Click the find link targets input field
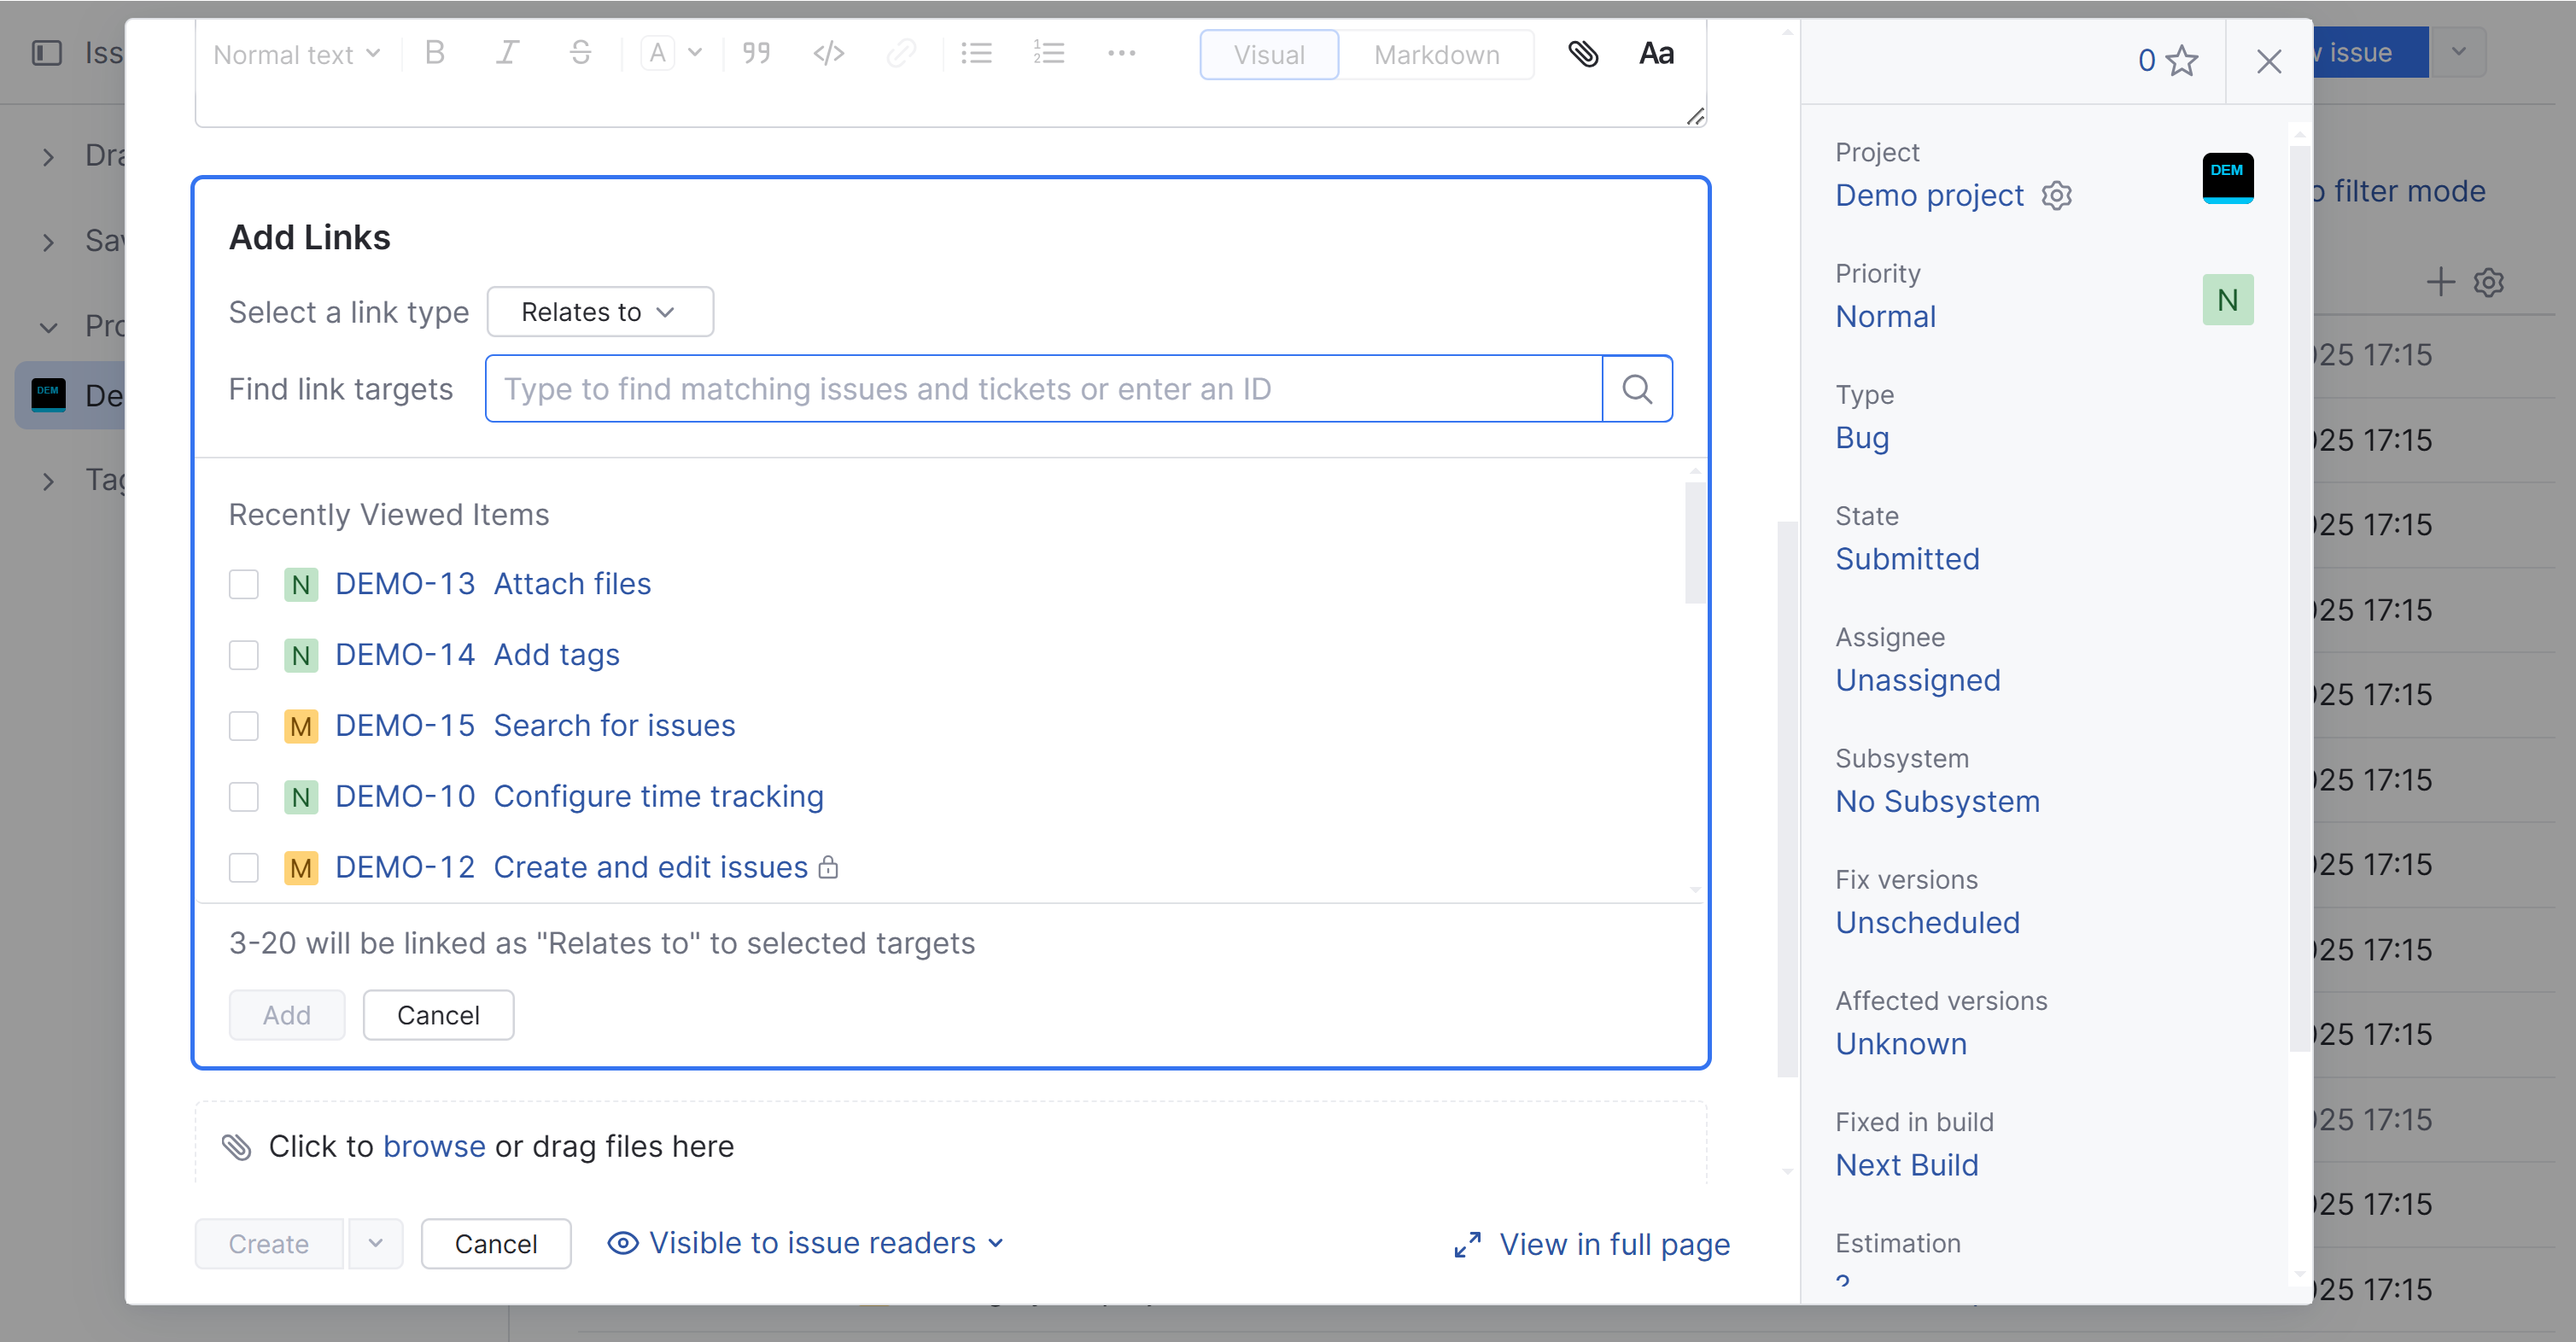Viewport: 2576px width, 1342px height. [x=1043, y=389]
